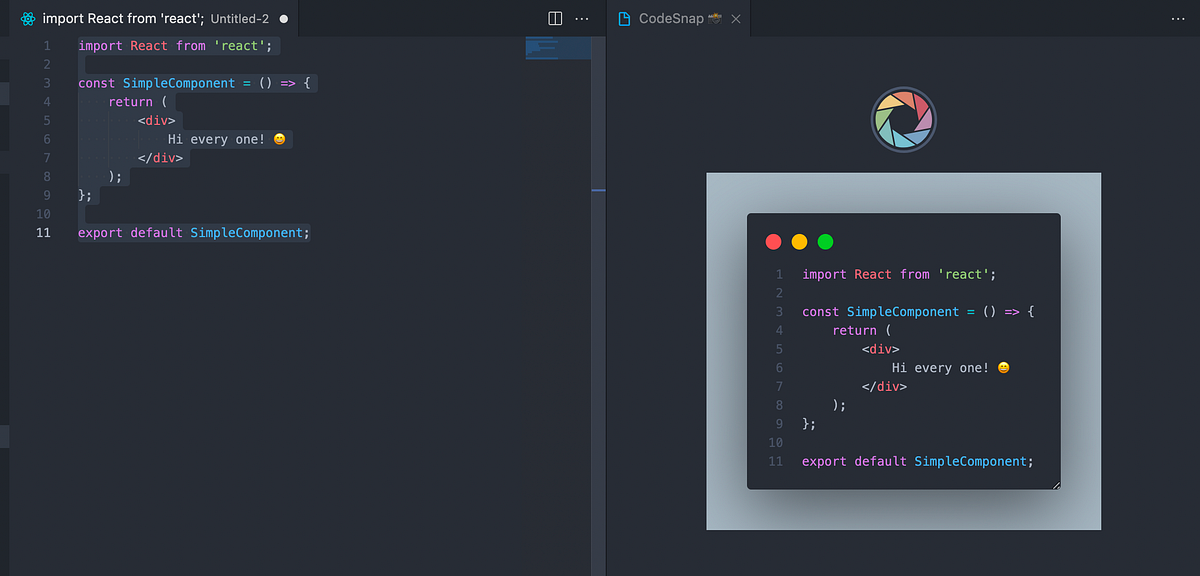Click the smiling emoji on code line 6
This screenshot has width=1200, height=576.
(278, 139)
